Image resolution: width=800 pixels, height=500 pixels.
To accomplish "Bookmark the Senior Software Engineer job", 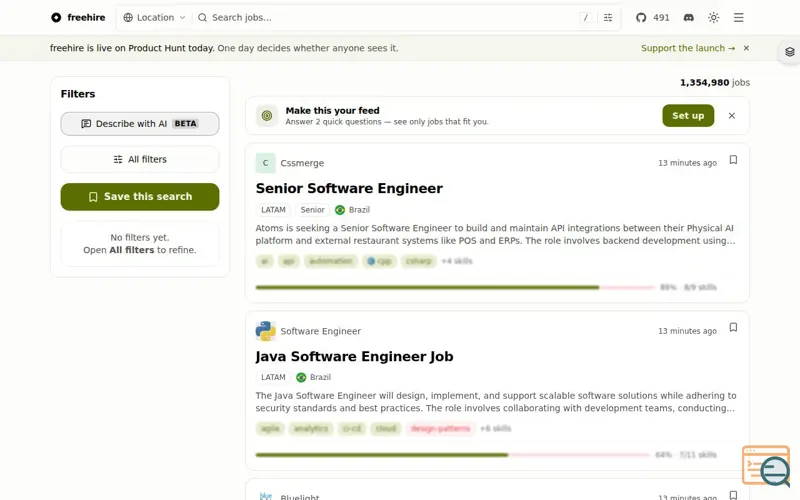I will click(733, 160).
